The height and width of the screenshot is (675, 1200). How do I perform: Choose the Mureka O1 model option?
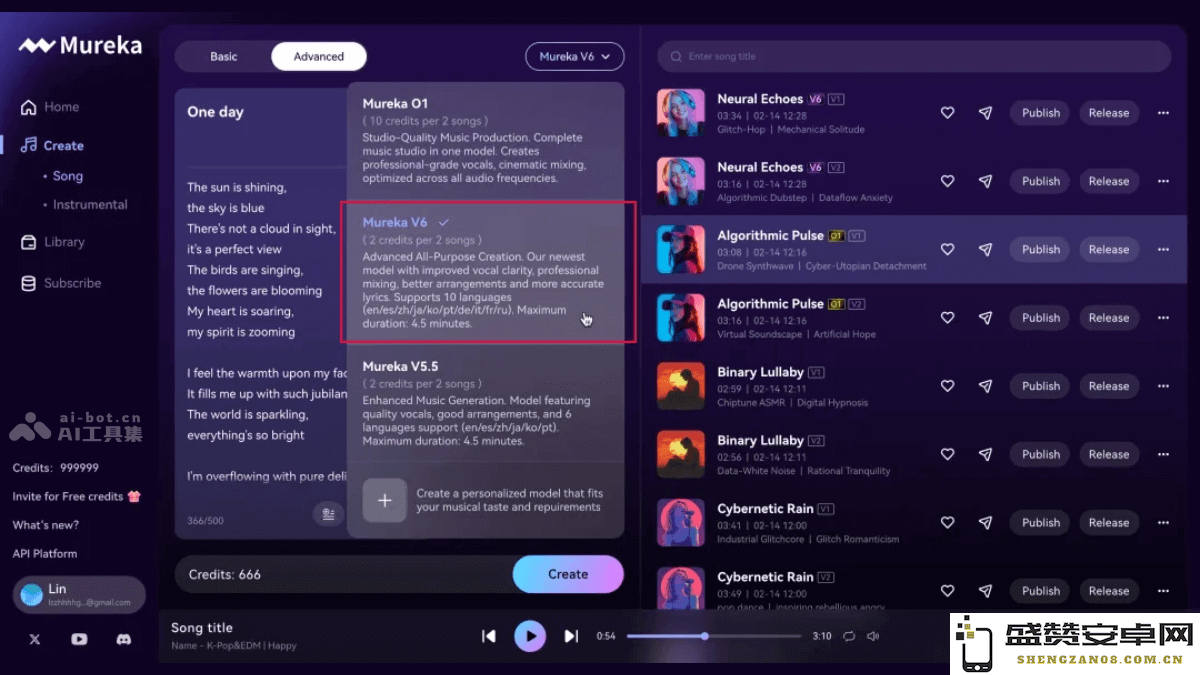(x=486, y=141)
